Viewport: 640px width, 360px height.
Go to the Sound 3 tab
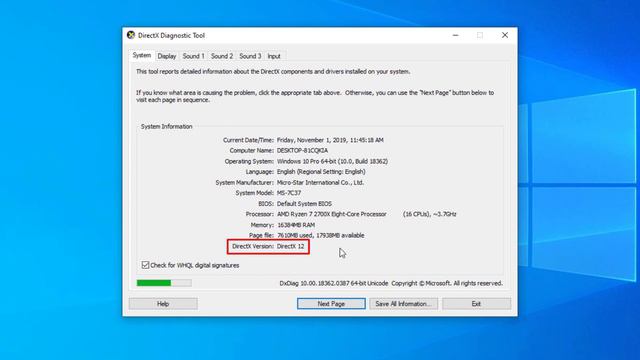pyautogui.click(x=250, y=56)
